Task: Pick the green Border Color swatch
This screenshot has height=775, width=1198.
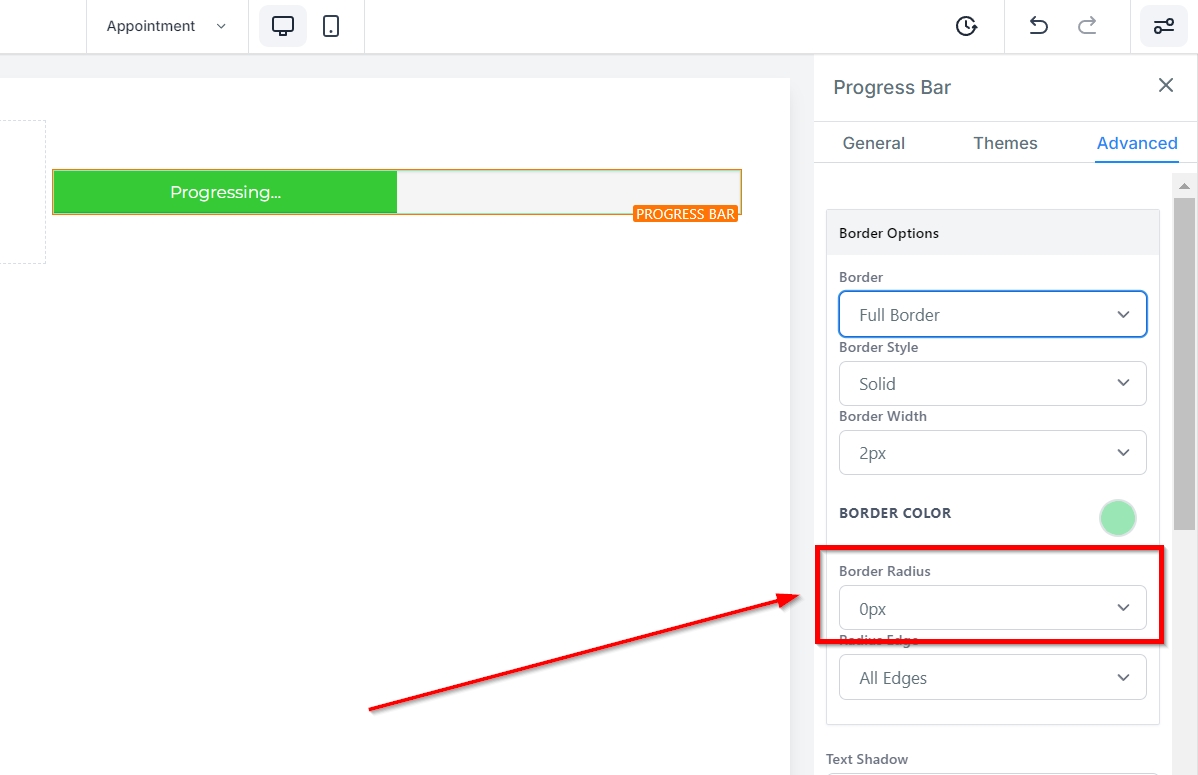Action: (1117, 518)
